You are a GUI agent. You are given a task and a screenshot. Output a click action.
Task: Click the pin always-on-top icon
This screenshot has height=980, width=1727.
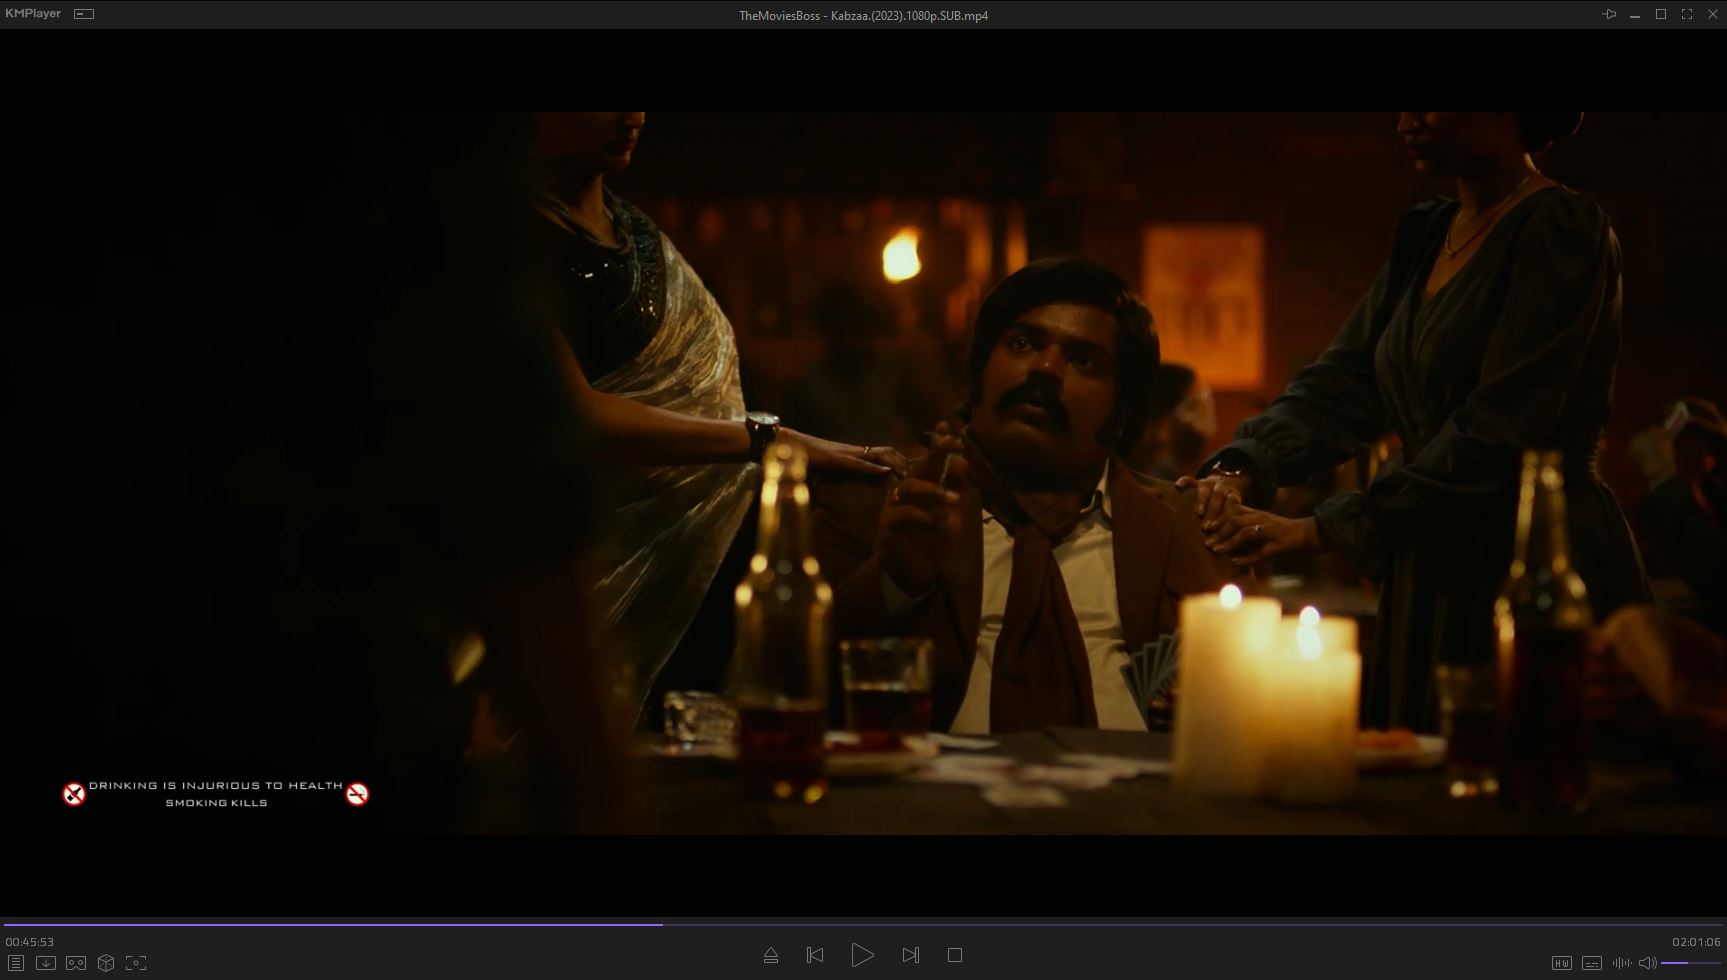click(x=1609, y=15)
